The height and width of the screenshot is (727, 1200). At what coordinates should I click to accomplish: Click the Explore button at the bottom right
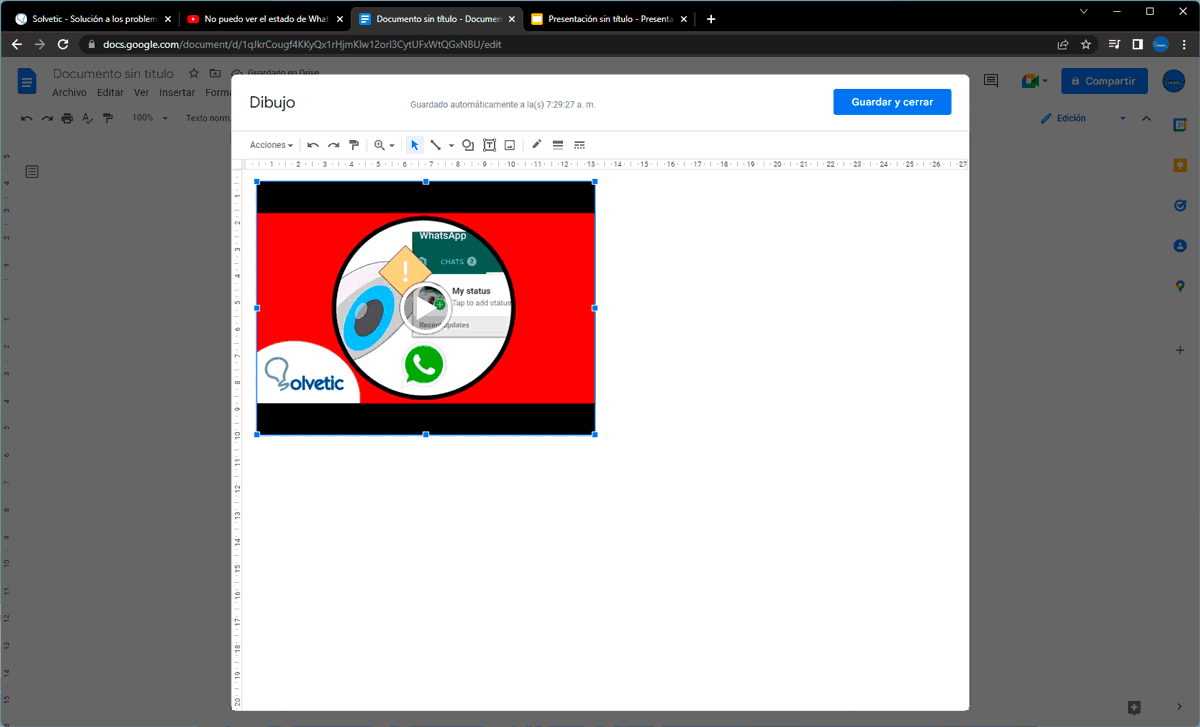1134,707
